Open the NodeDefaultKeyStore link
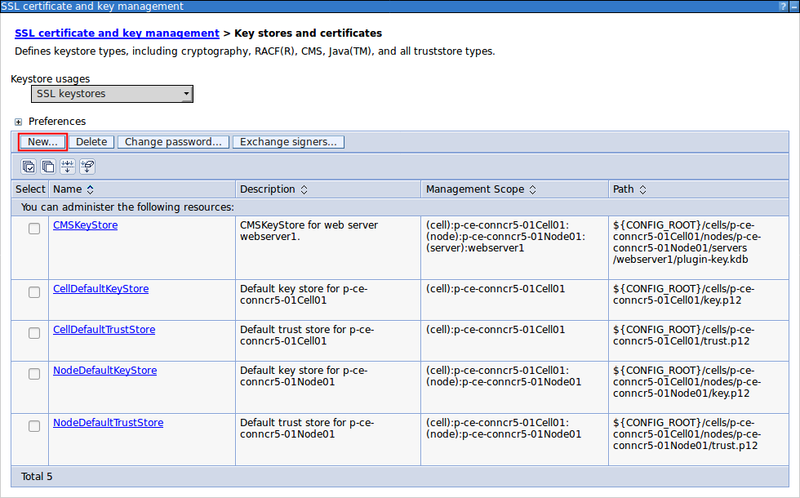This screenshot has width=800, height=498. click(x=104, y=370)
